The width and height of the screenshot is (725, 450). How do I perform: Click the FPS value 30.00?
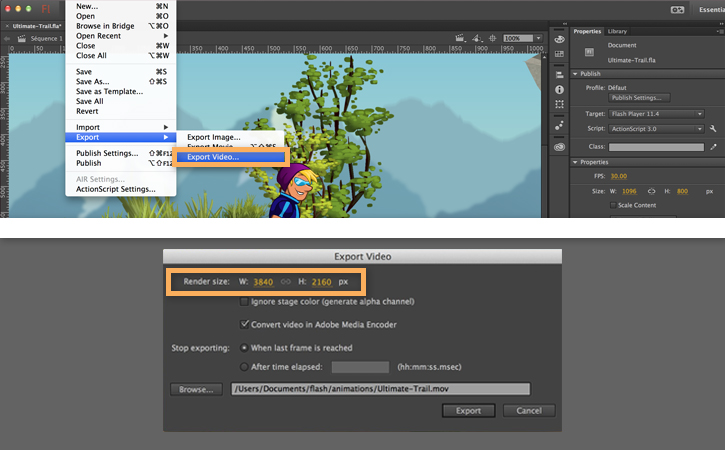click(619, 176)
